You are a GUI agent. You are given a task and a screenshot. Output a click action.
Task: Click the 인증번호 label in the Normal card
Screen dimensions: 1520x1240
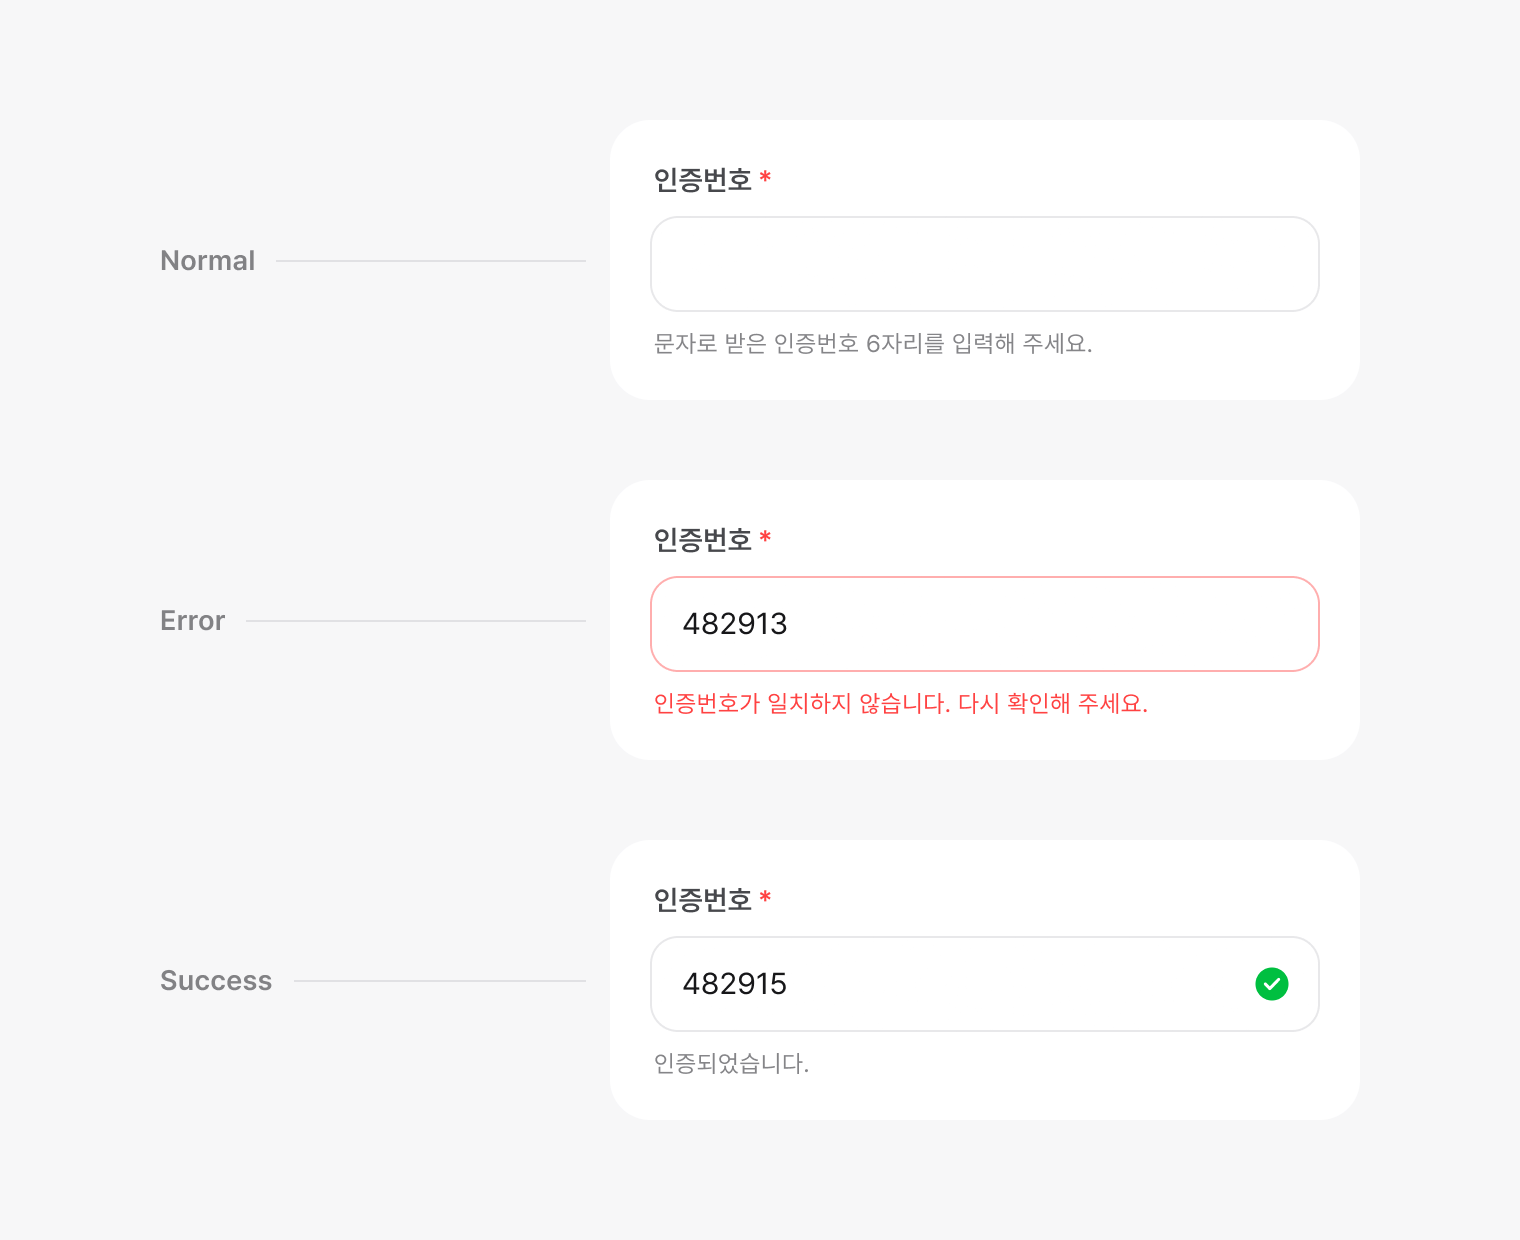tap(702, 180)
